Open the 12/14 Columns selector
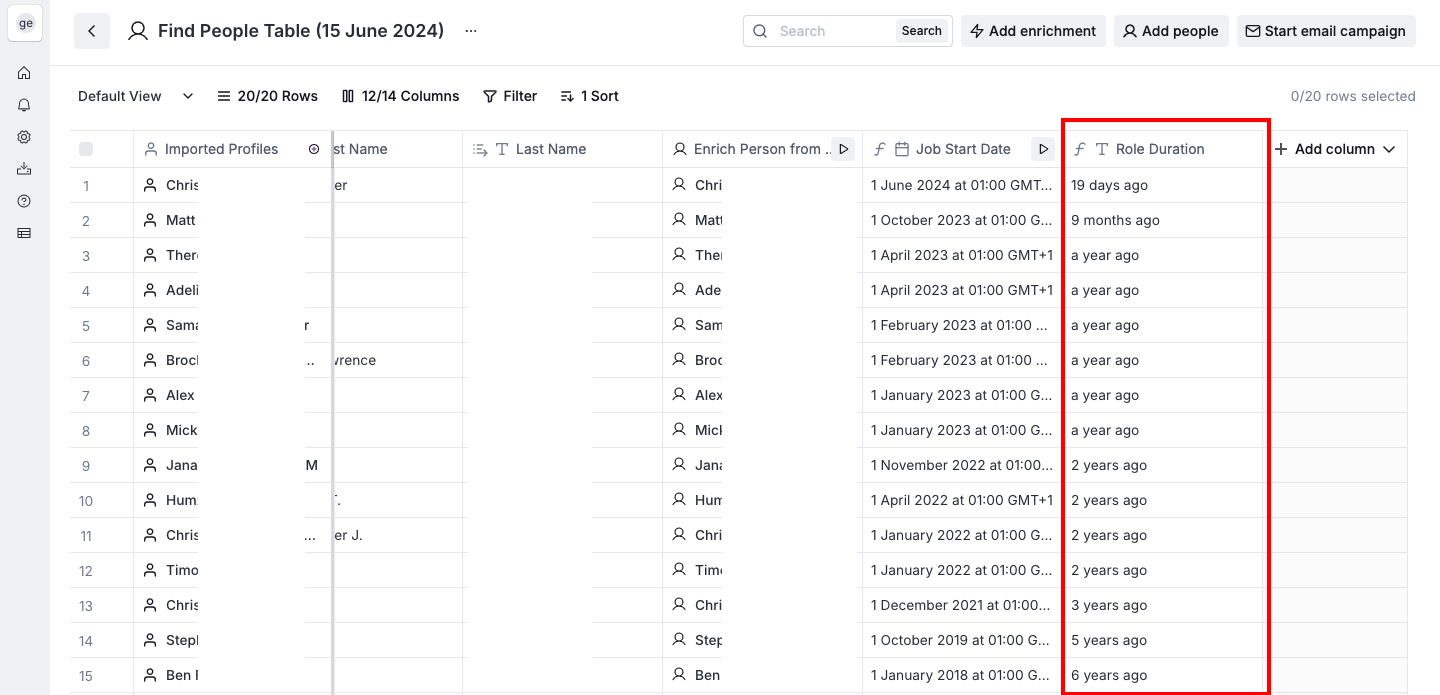Screen dimensions: 1440x695 point(400,96)
